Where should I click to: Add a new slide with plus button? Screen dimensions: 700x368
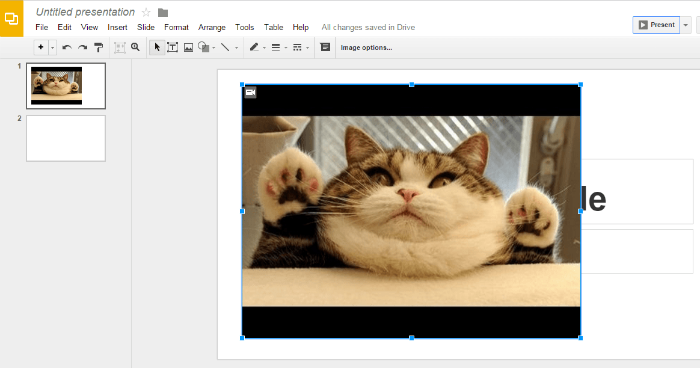[x=41, y=47]
